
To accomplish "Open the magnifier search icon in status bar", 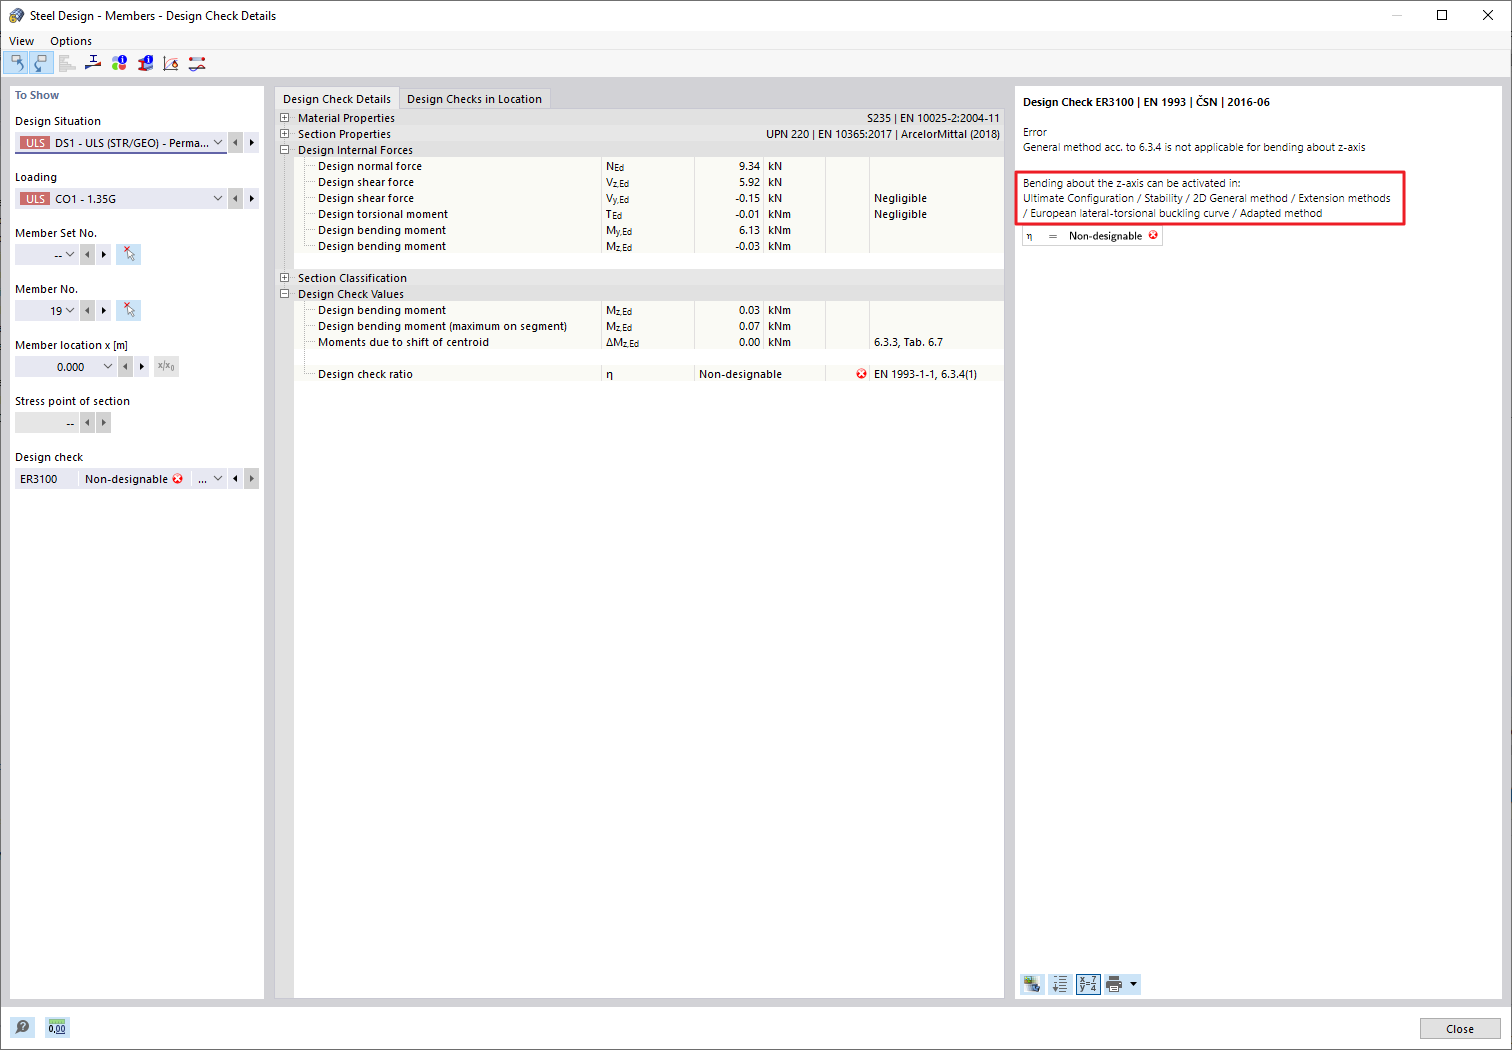I will (22, 1027).
